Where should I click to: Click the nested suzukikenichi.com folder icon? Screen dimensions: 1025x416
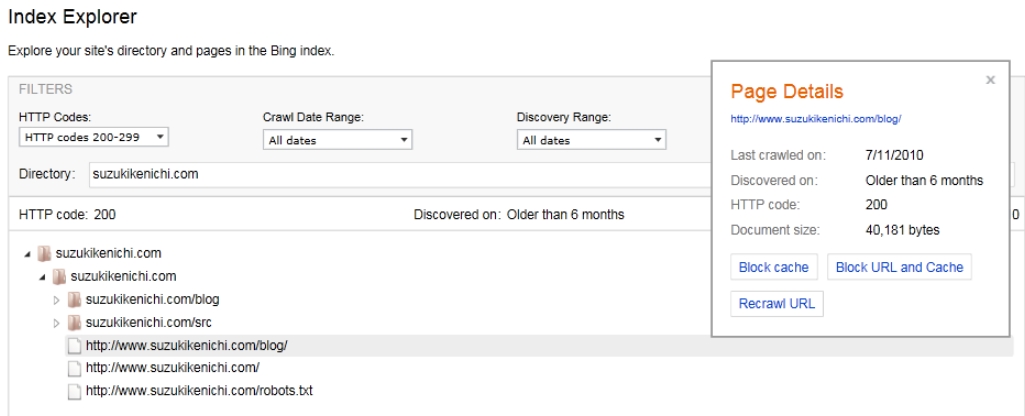59,277
